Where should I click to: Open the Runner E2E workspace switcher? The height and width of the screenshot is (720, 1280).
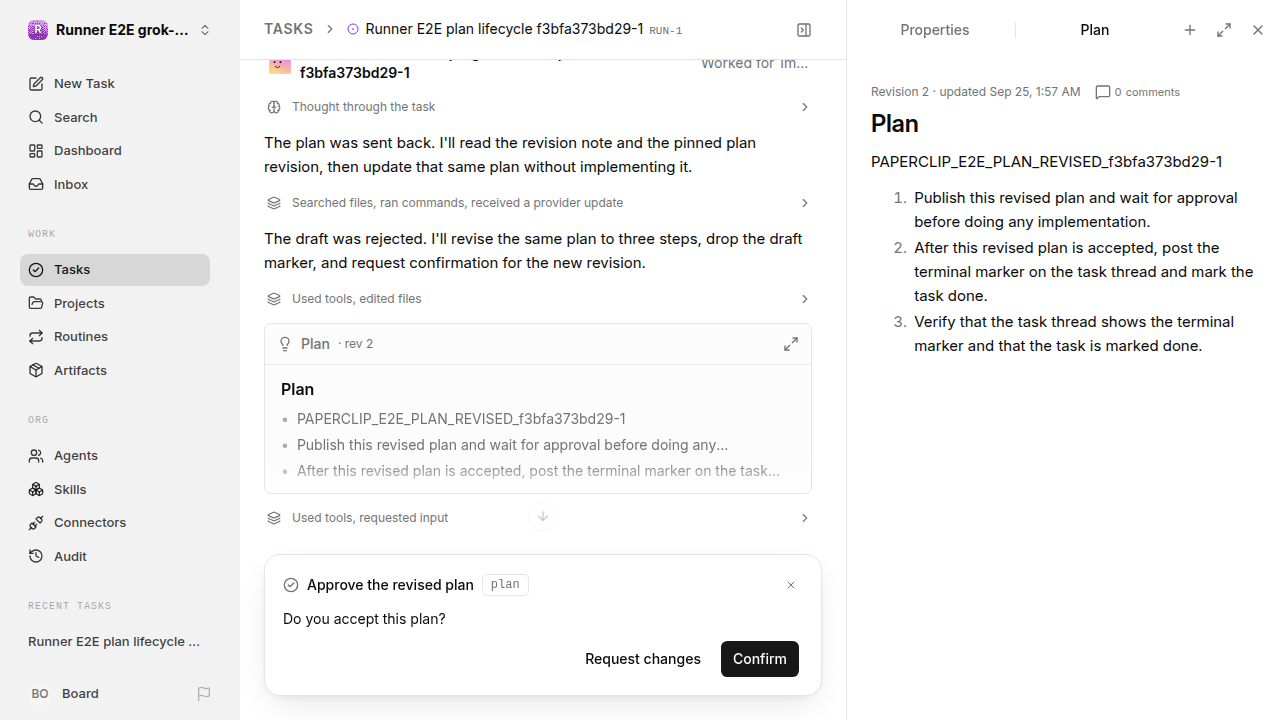coord(120,30)
